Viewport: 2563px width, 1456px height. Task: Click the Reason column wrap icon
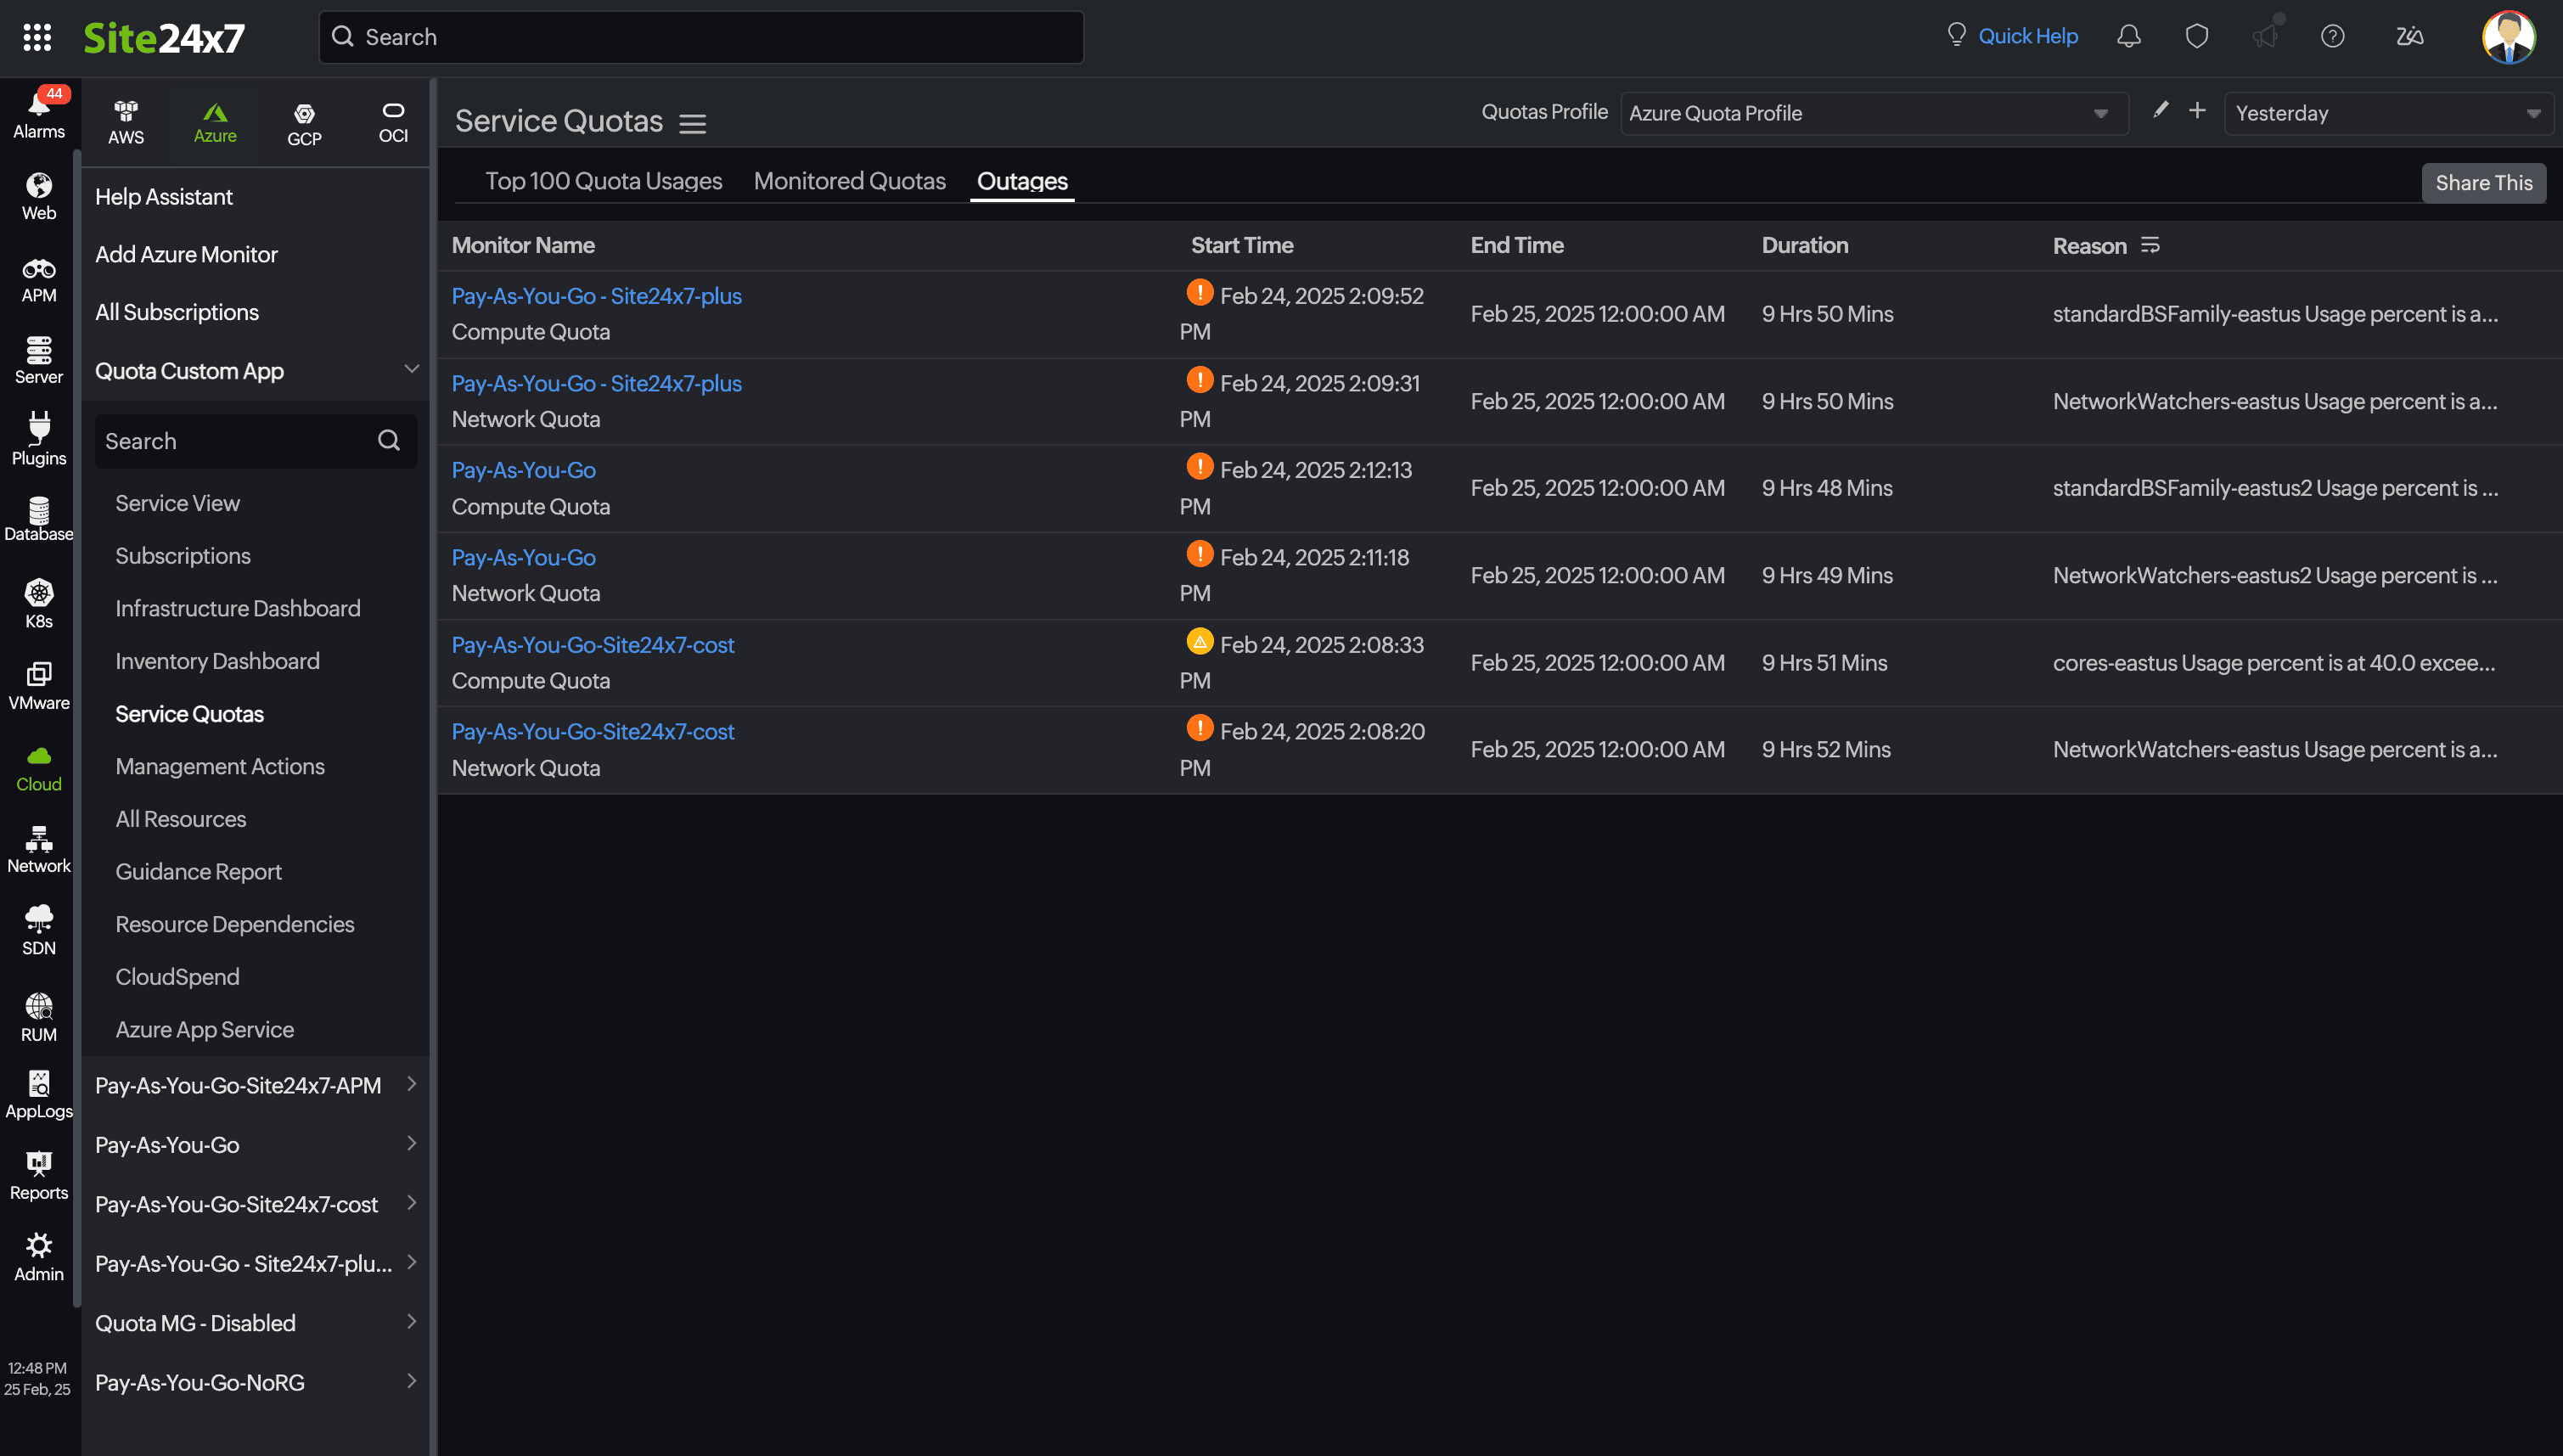2150,246
